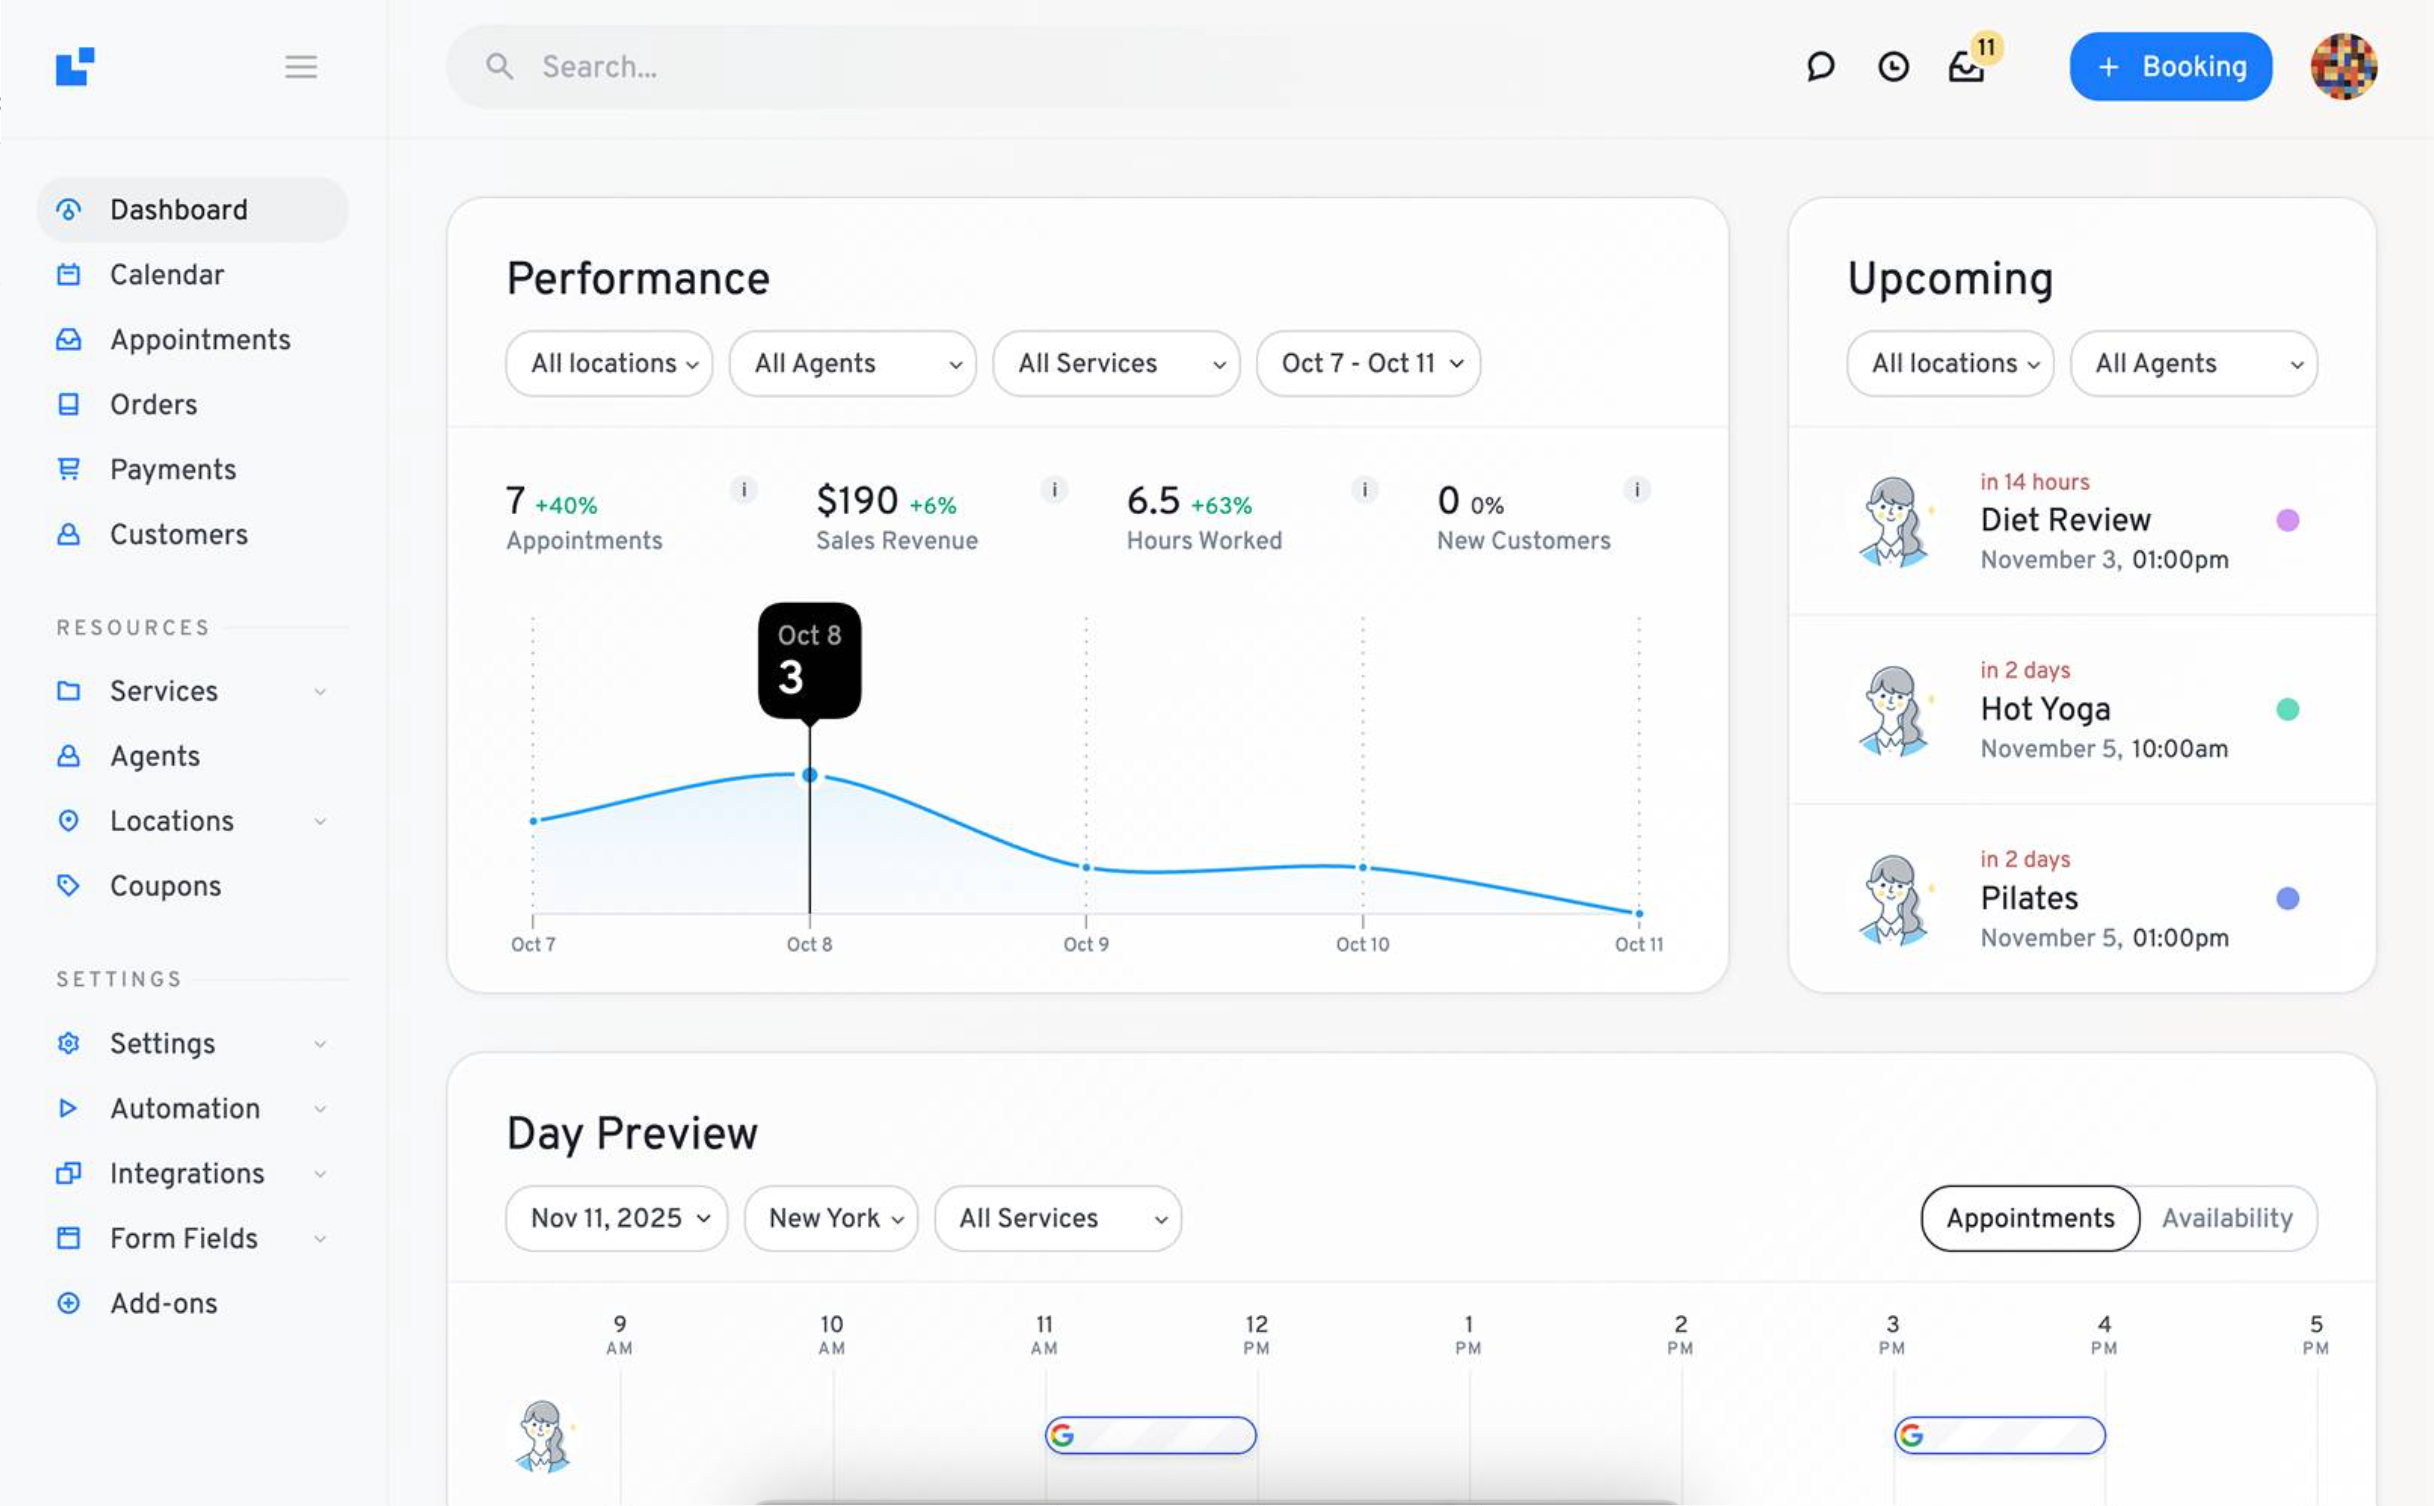
Task: Expand the Oct 7 - Oct 11 date range selector
Action: coord(1368,363)
